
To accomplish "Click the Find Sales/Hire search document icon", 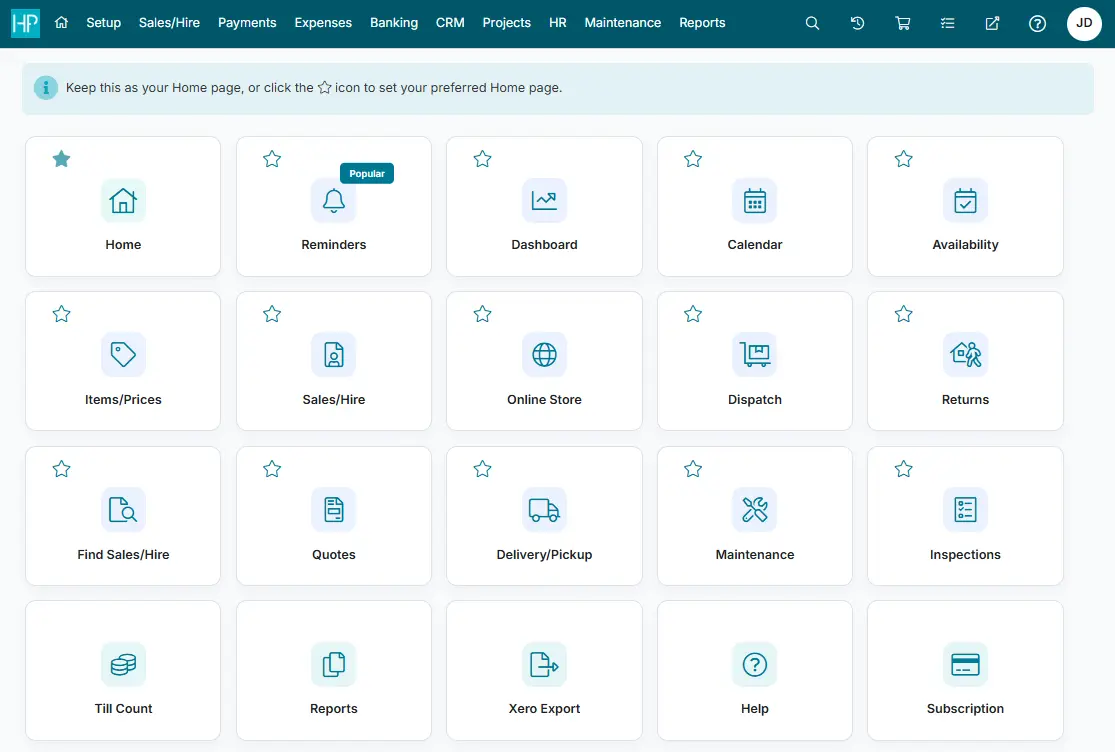I will pos(123,510).
